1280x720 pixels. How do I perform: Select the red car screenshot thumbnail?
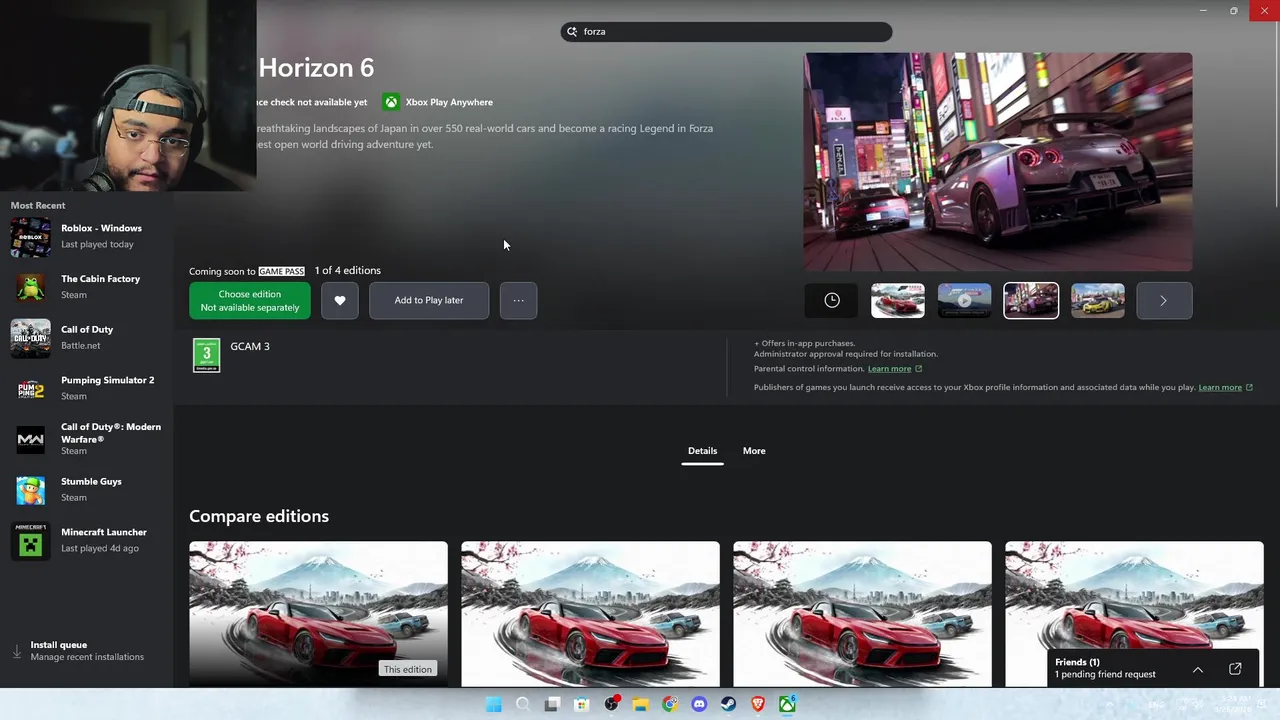point(898,300)
